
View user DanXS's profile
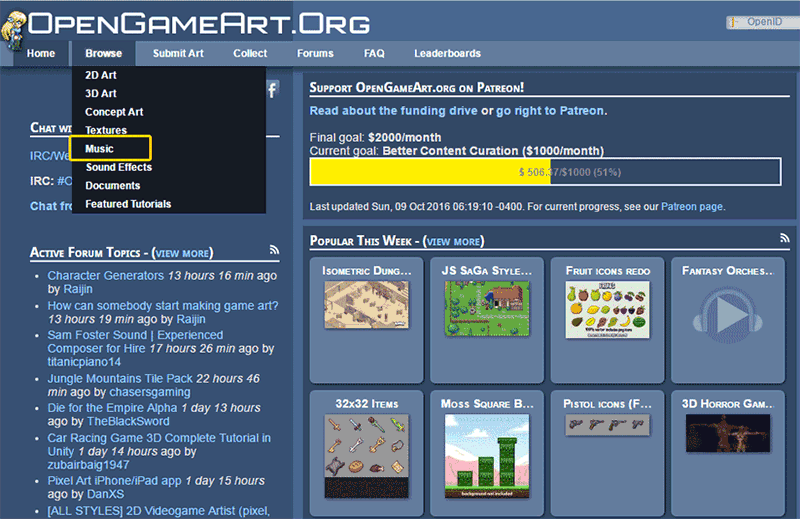coord(105,494)
